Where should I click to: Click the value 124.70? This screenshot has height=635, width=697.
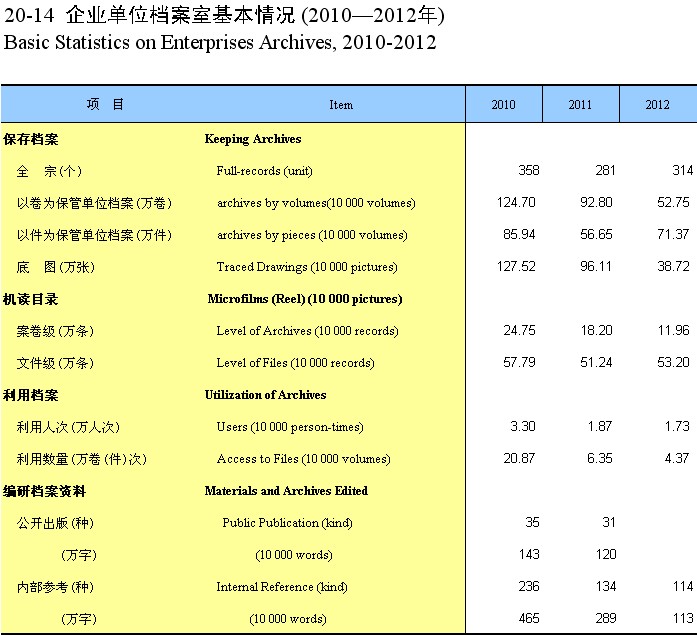pos(516,202)
